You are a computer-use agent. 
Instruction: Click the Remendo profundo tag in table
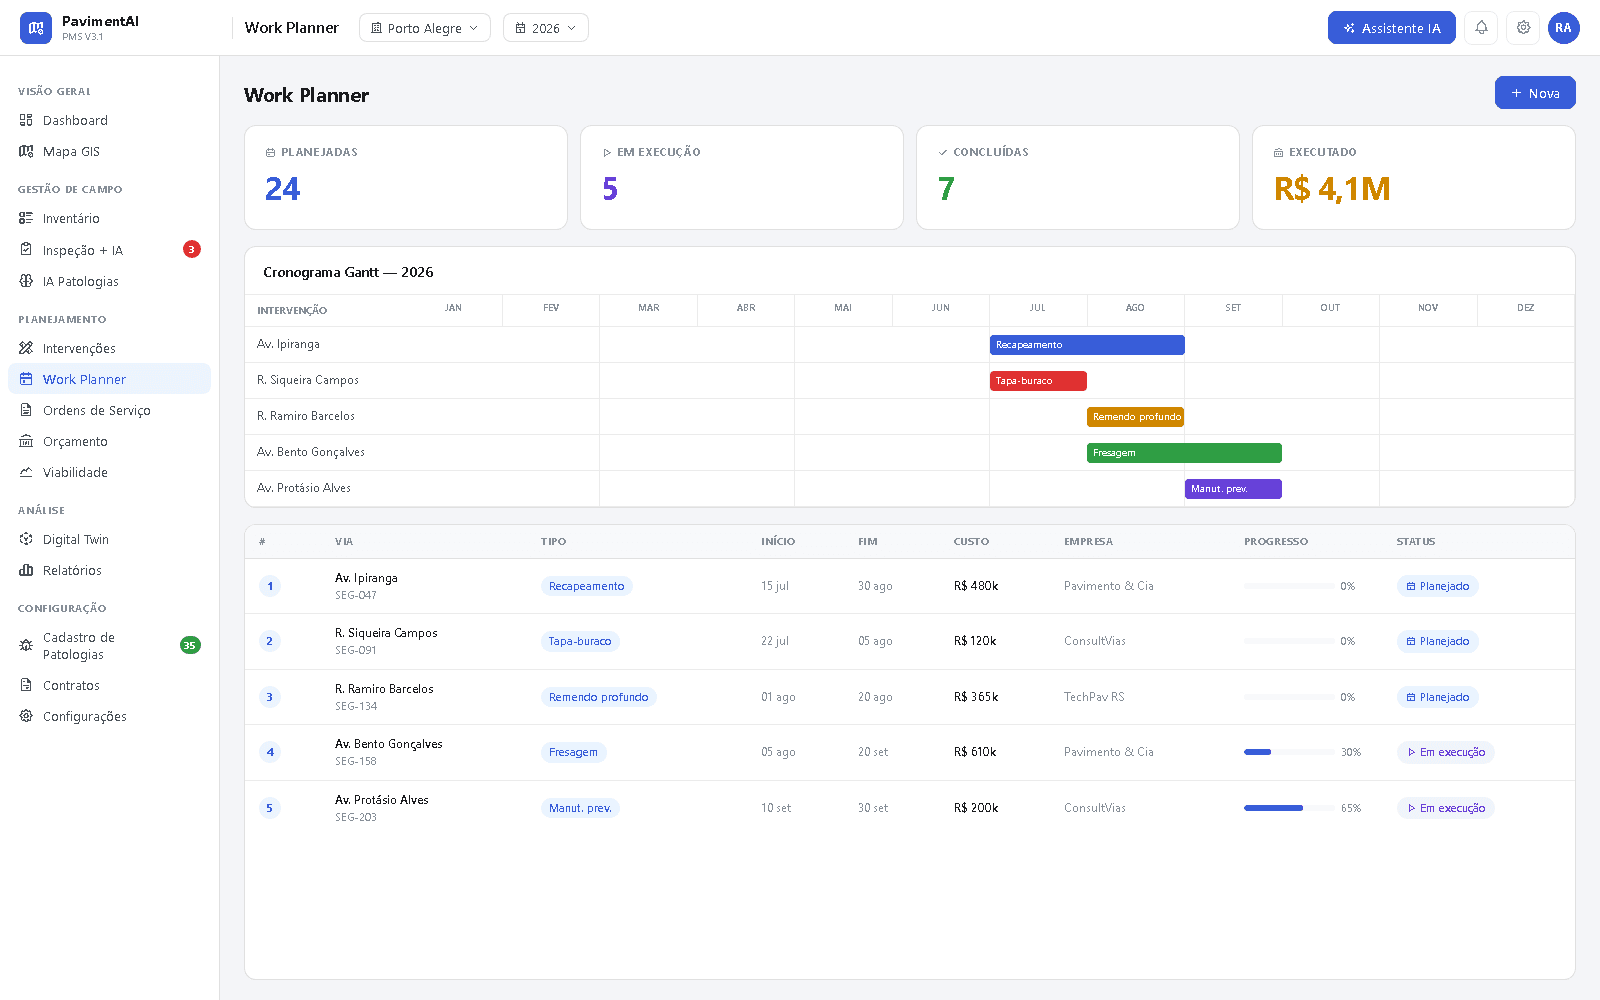coord(598,697)
